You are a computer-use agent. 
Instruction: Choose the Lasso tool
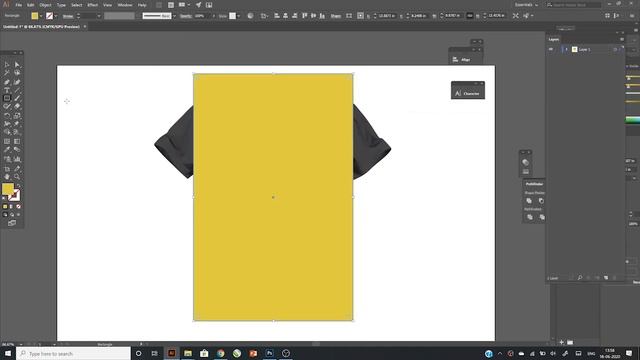pyautogui.click(x=17, y=73)
